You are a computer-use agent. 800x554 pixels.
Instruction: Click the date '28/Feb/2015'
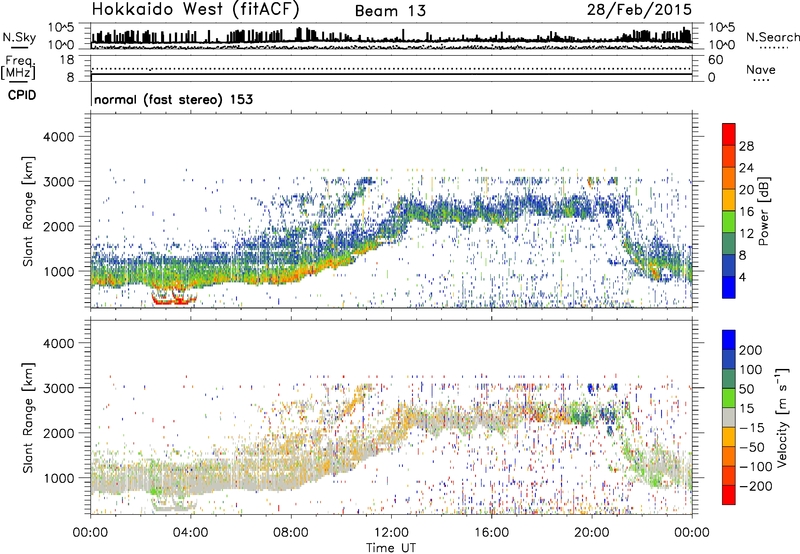coord(639,10)
